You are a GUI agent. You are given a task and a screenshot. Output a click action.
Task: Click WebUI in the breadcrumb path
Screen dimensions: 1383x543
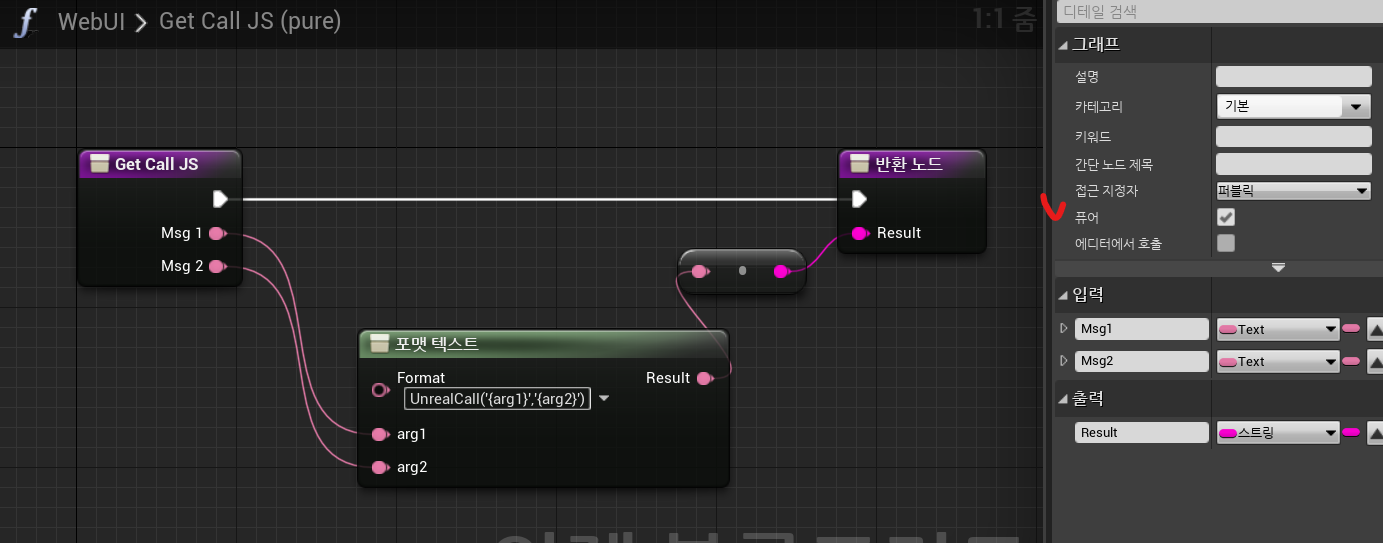click(x=91, y=21)
